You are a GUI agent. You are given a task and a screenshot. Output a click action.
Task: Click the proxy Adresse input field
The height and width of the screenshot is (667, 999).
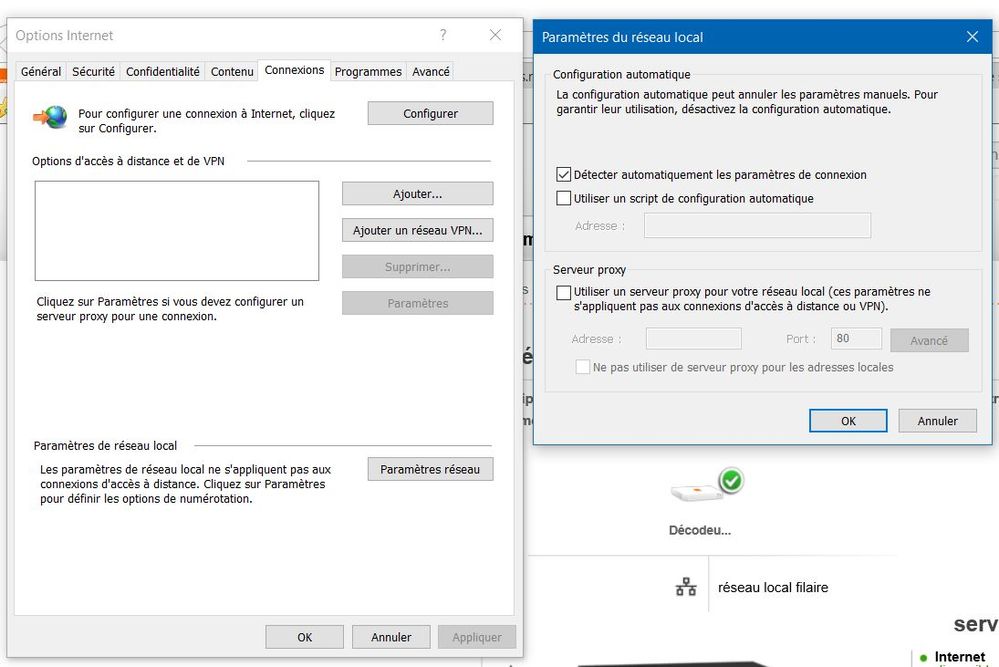[694, 338]
